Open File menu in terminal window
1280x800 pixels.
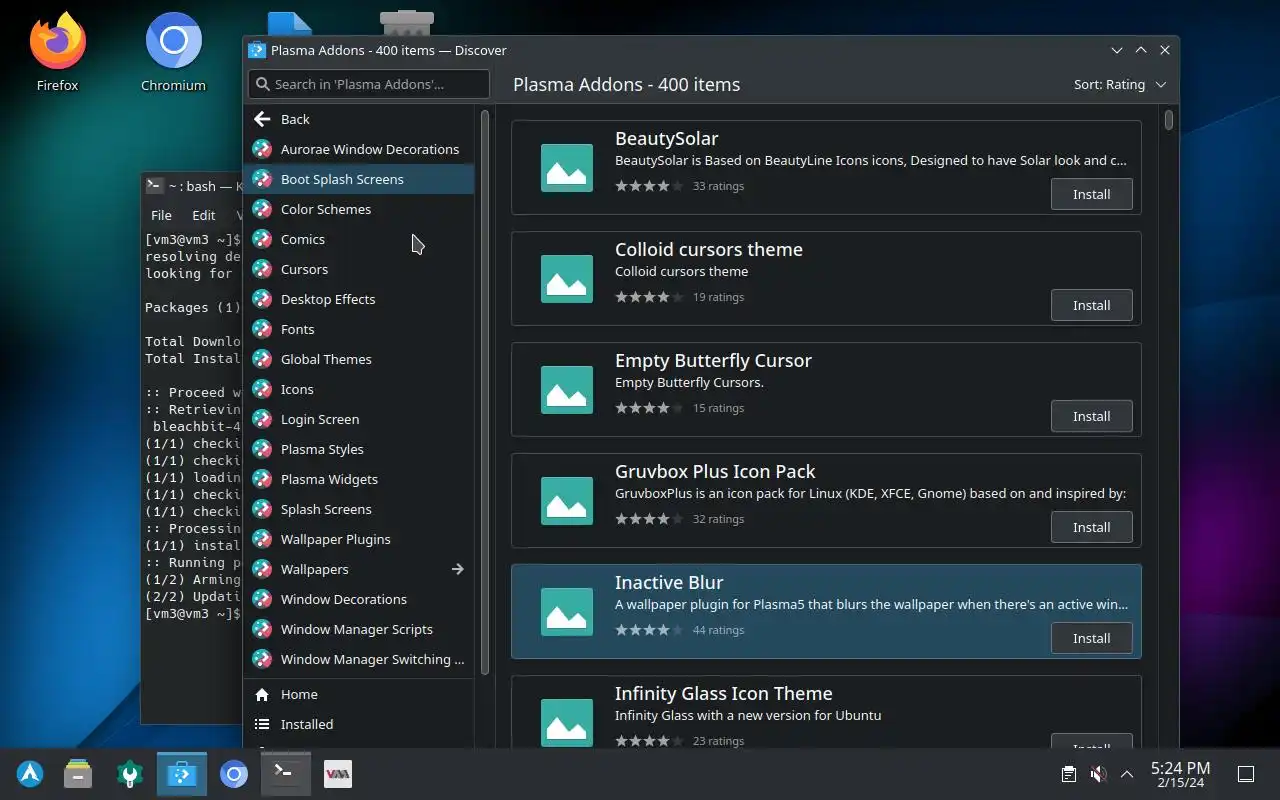(161, 215)
